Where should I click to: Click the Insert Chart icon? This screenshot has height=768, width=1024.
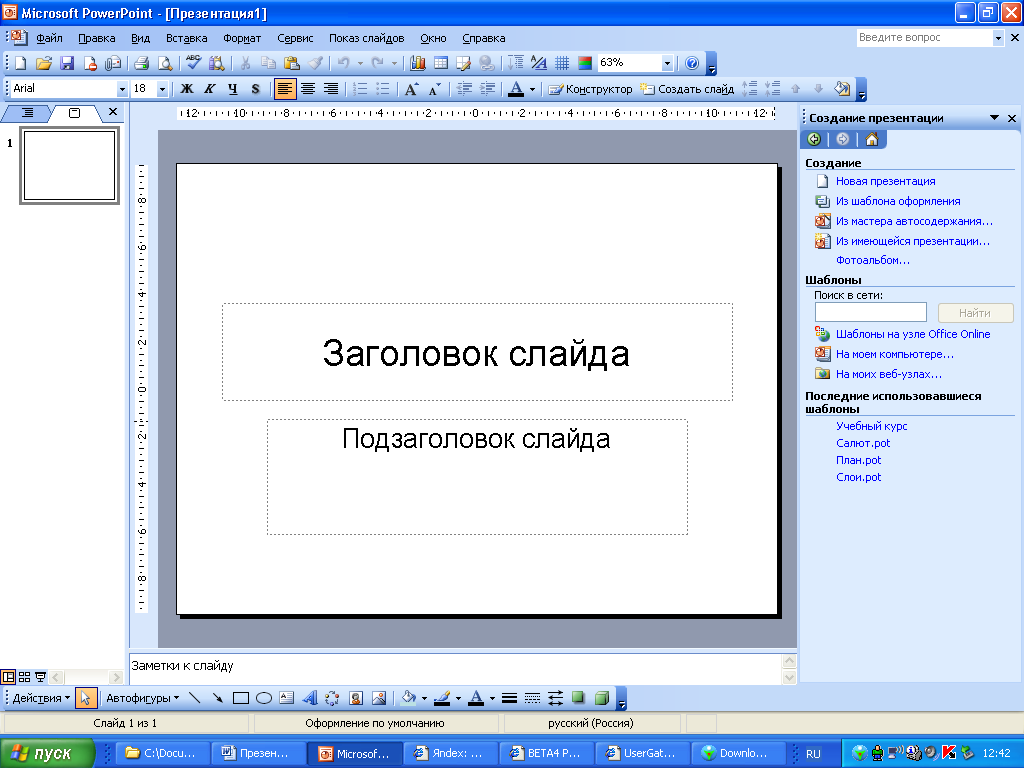418,63
